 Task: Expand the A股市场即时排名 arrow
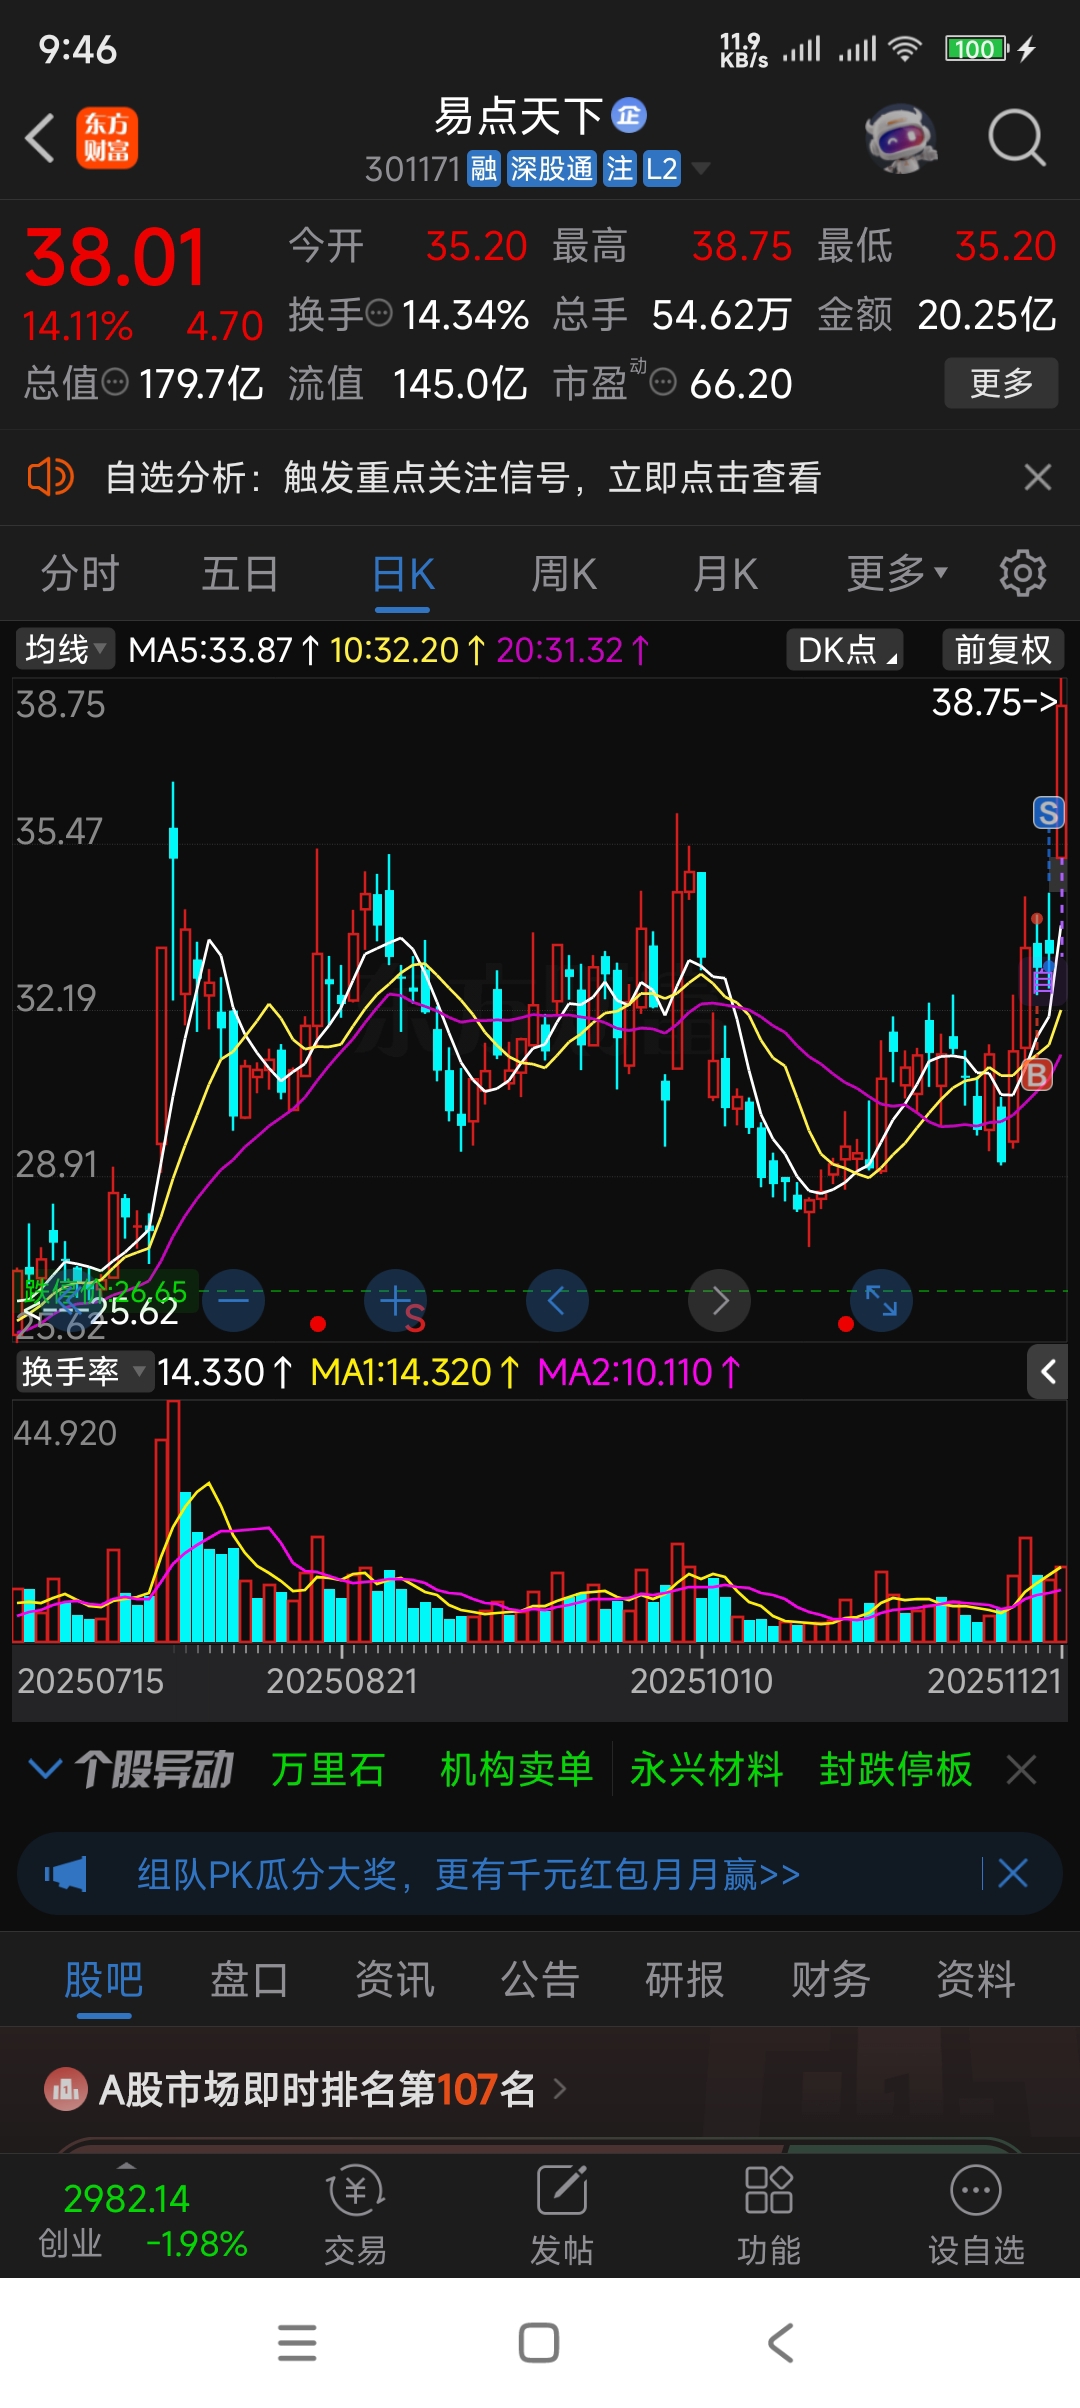[560, 2089]
